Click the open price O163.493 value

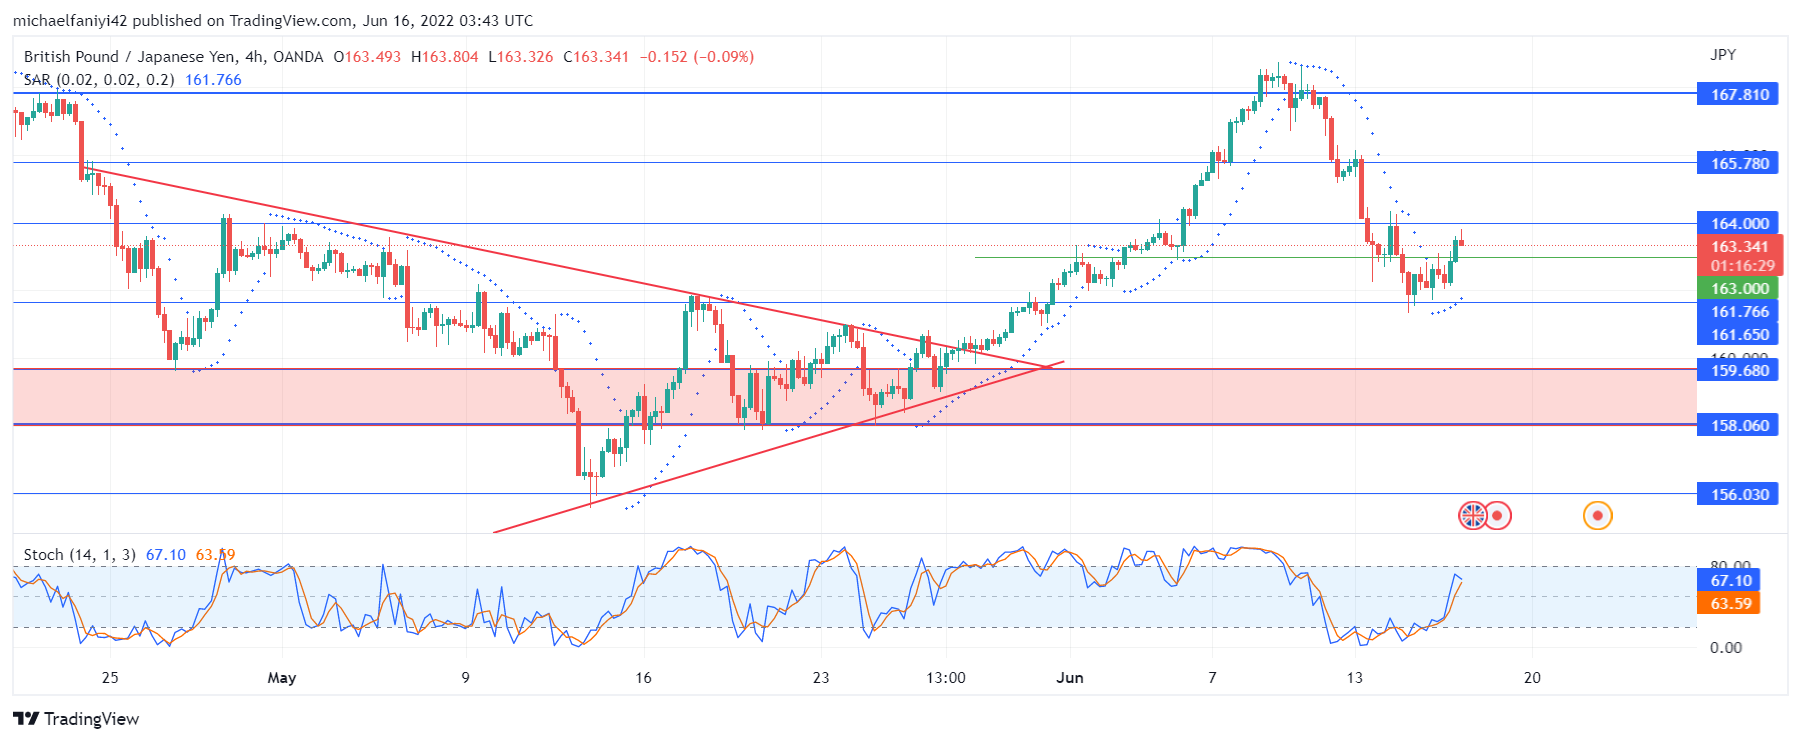[367, 57]
